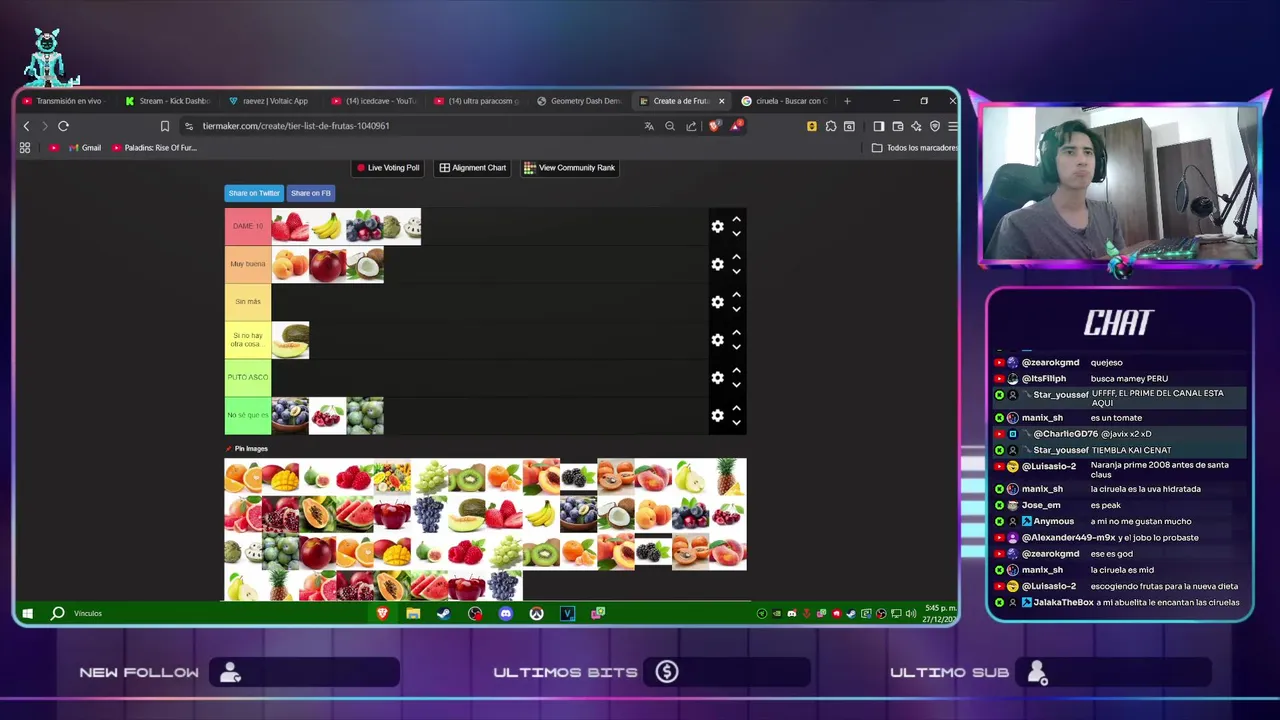Open Brave browser from the taskbar
This screenshot has width=1280, height=720.
pos(382,613)
